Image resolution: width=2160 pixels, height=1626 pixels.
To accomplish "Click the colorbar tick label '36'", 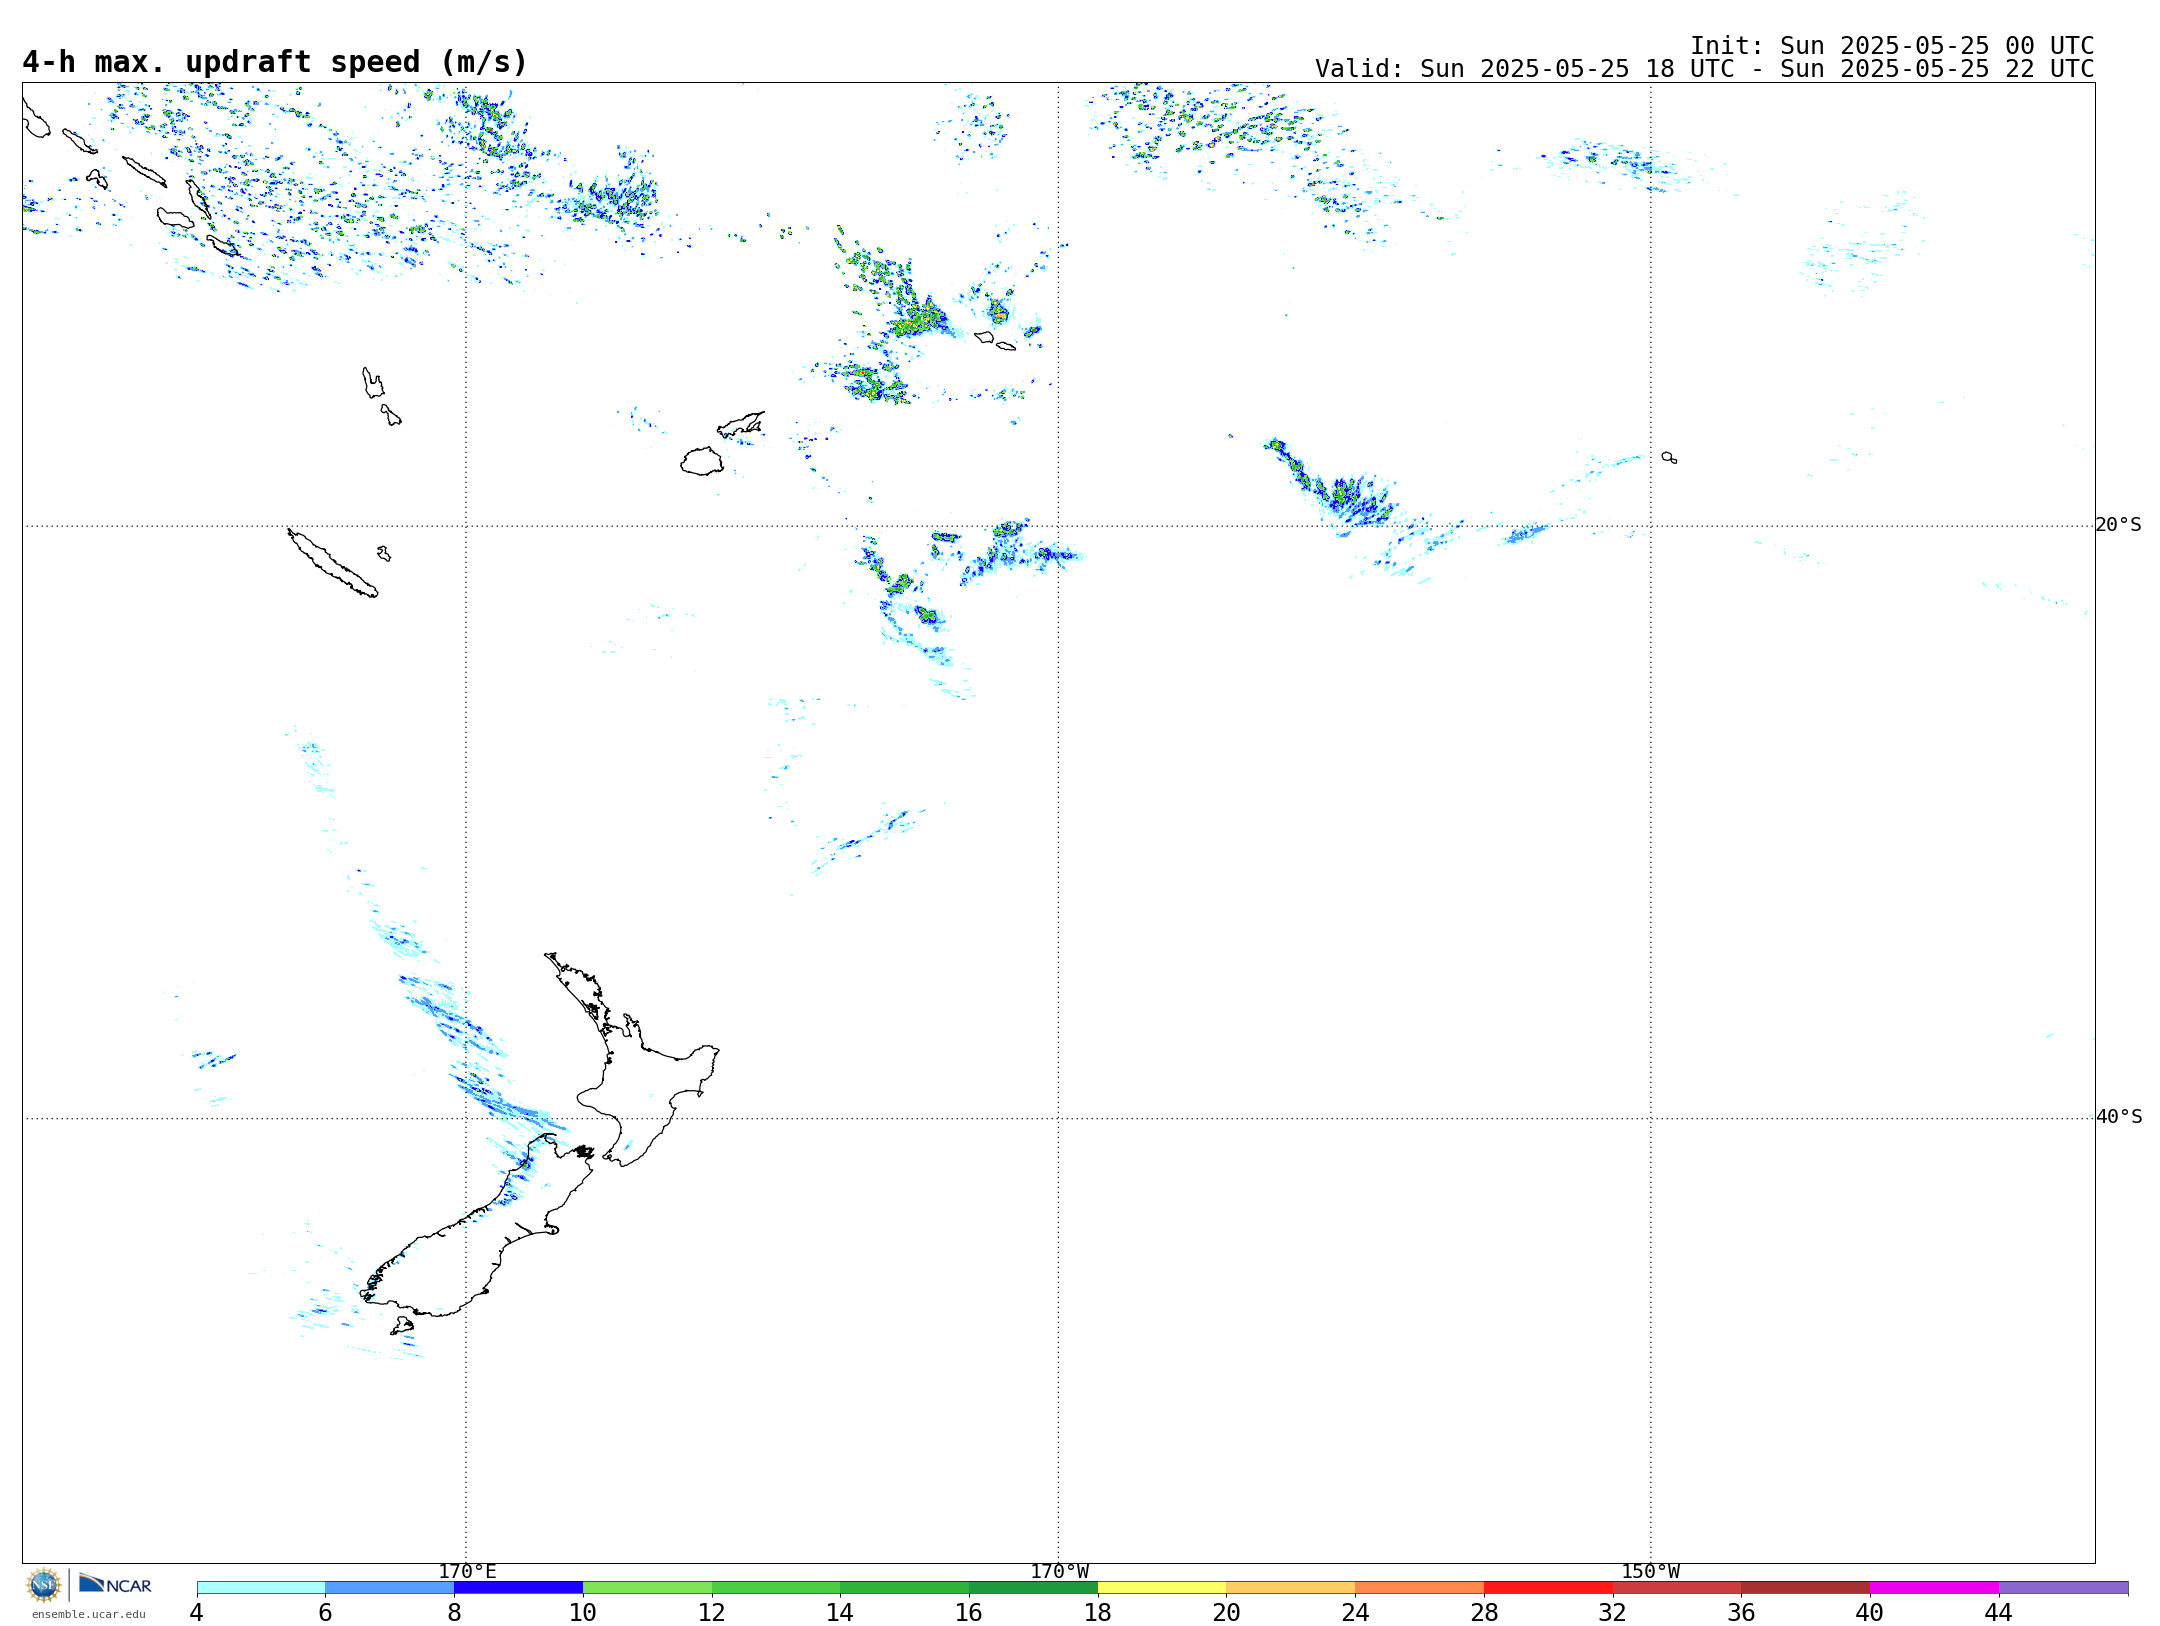I will (1741, 1612).
